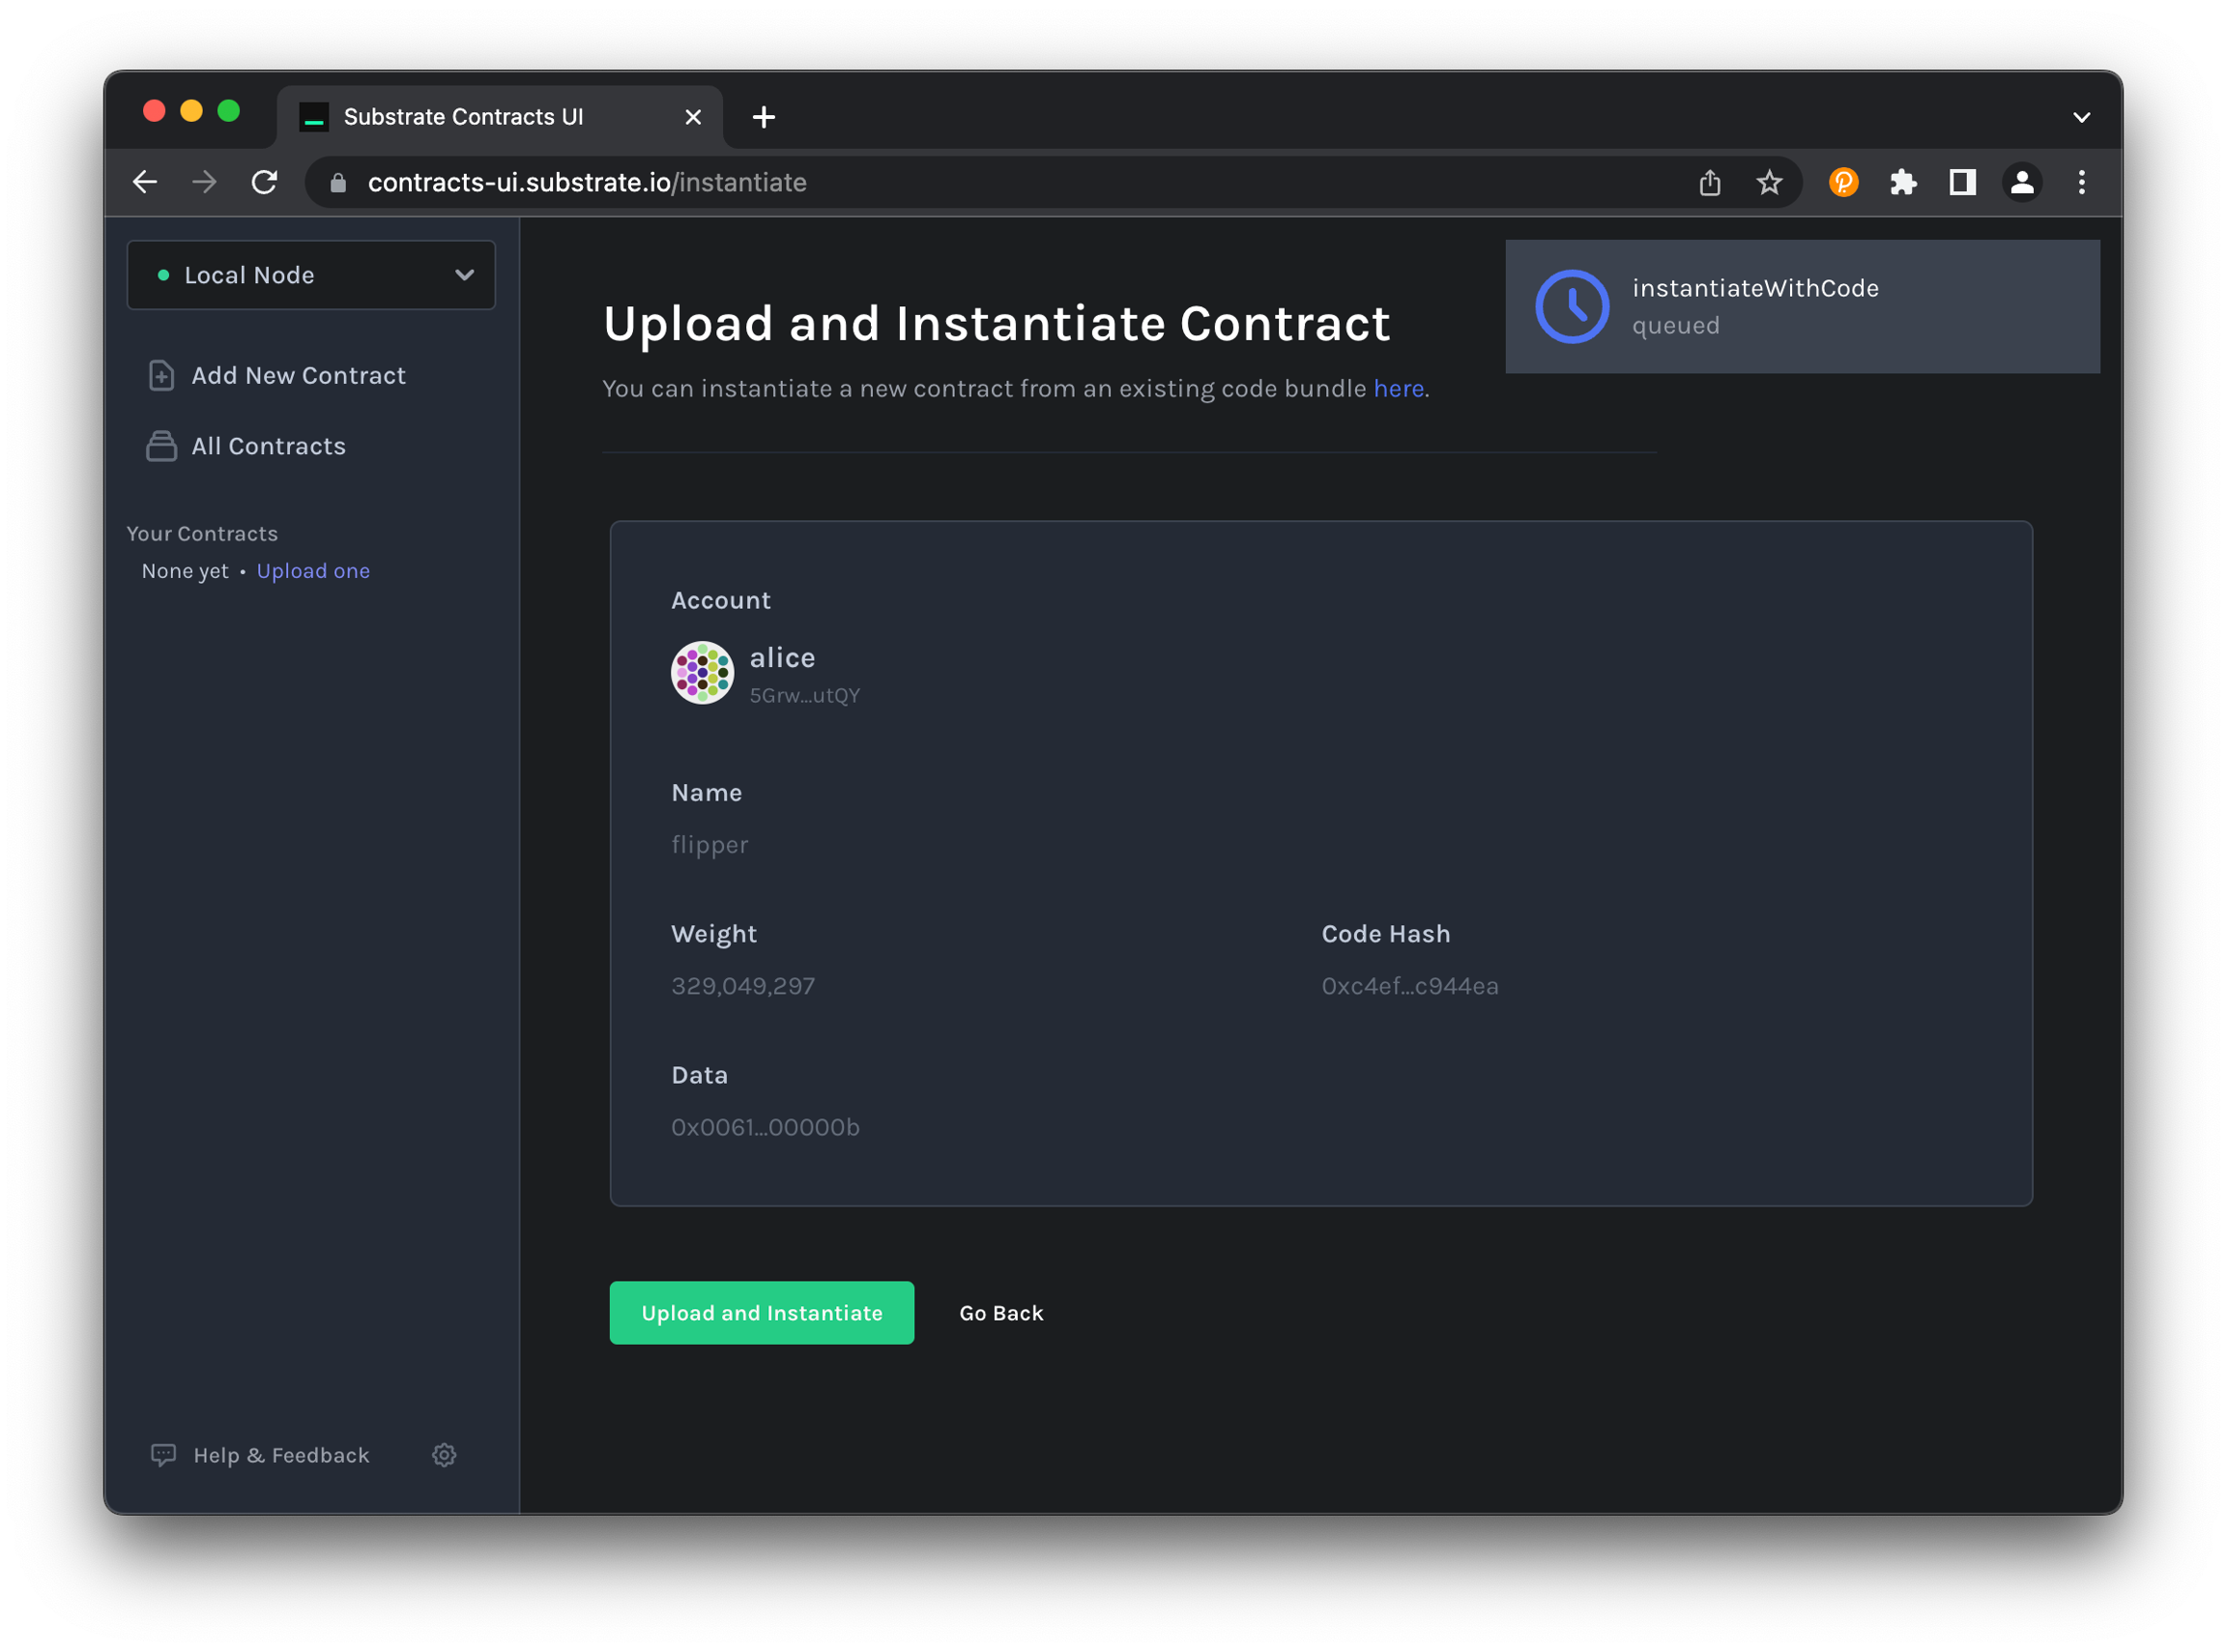Open the browser extensions puzzle icon
Screen dimensions: 2227x1652
pyautogui.click(x=1902, y=182)
